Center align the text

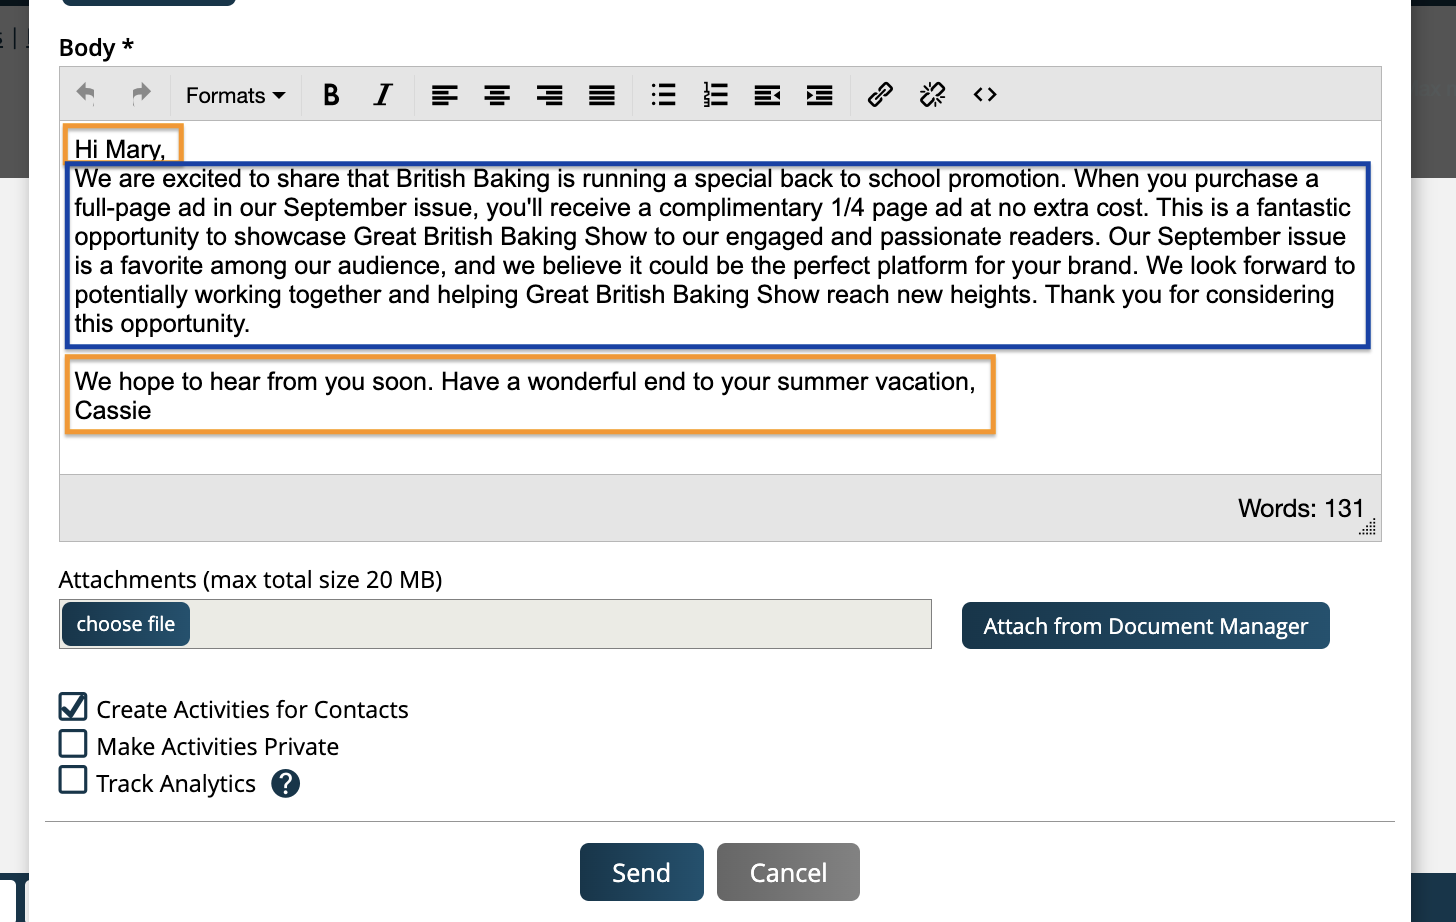pos(497,95)
